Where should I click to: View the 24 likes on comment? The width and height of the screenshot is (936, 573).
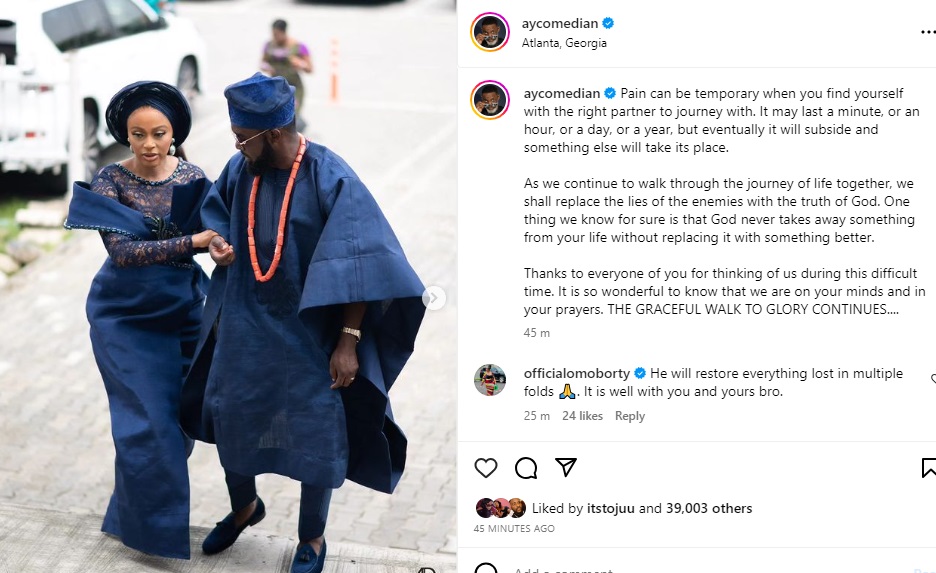point(582,416)
